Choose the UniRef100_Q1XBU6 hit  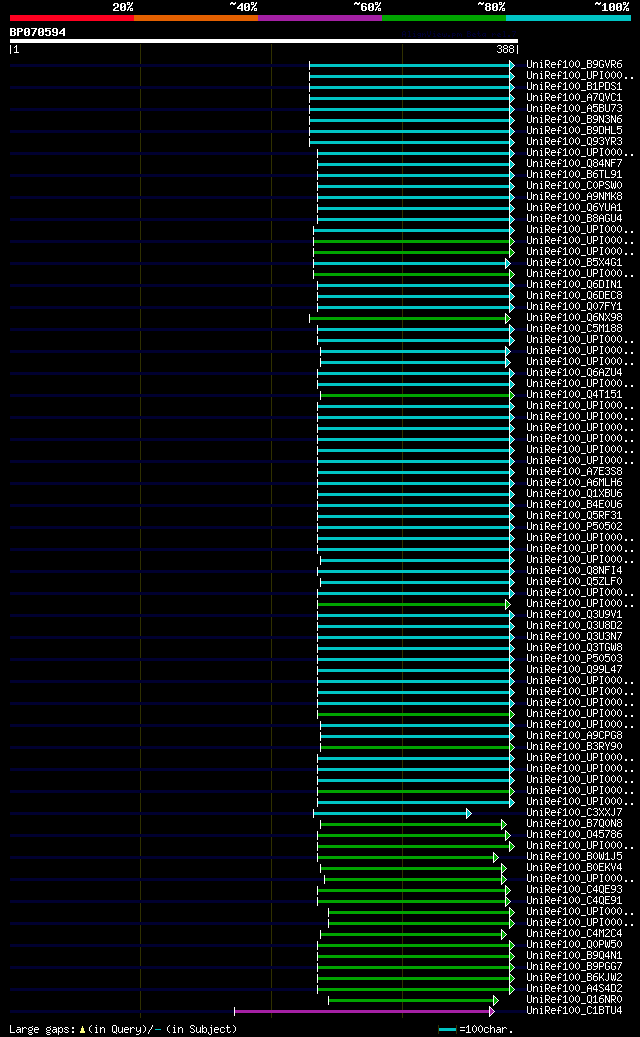tap(574, 493)
